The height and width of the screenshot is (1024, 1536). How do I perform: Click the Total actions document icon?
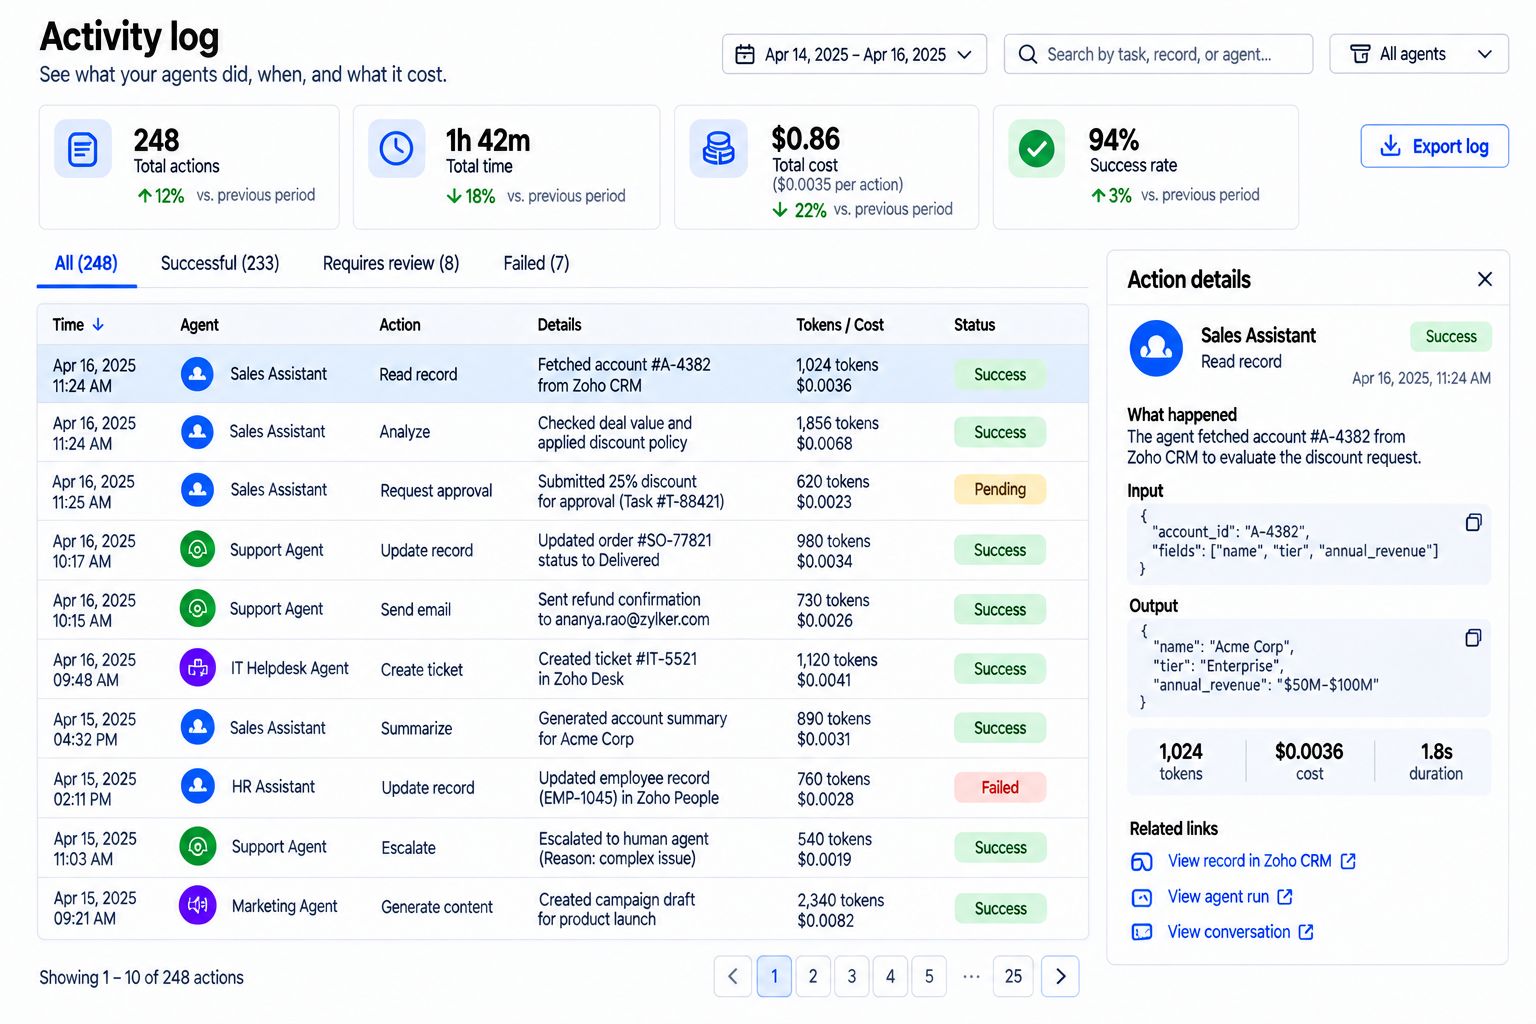83,150
